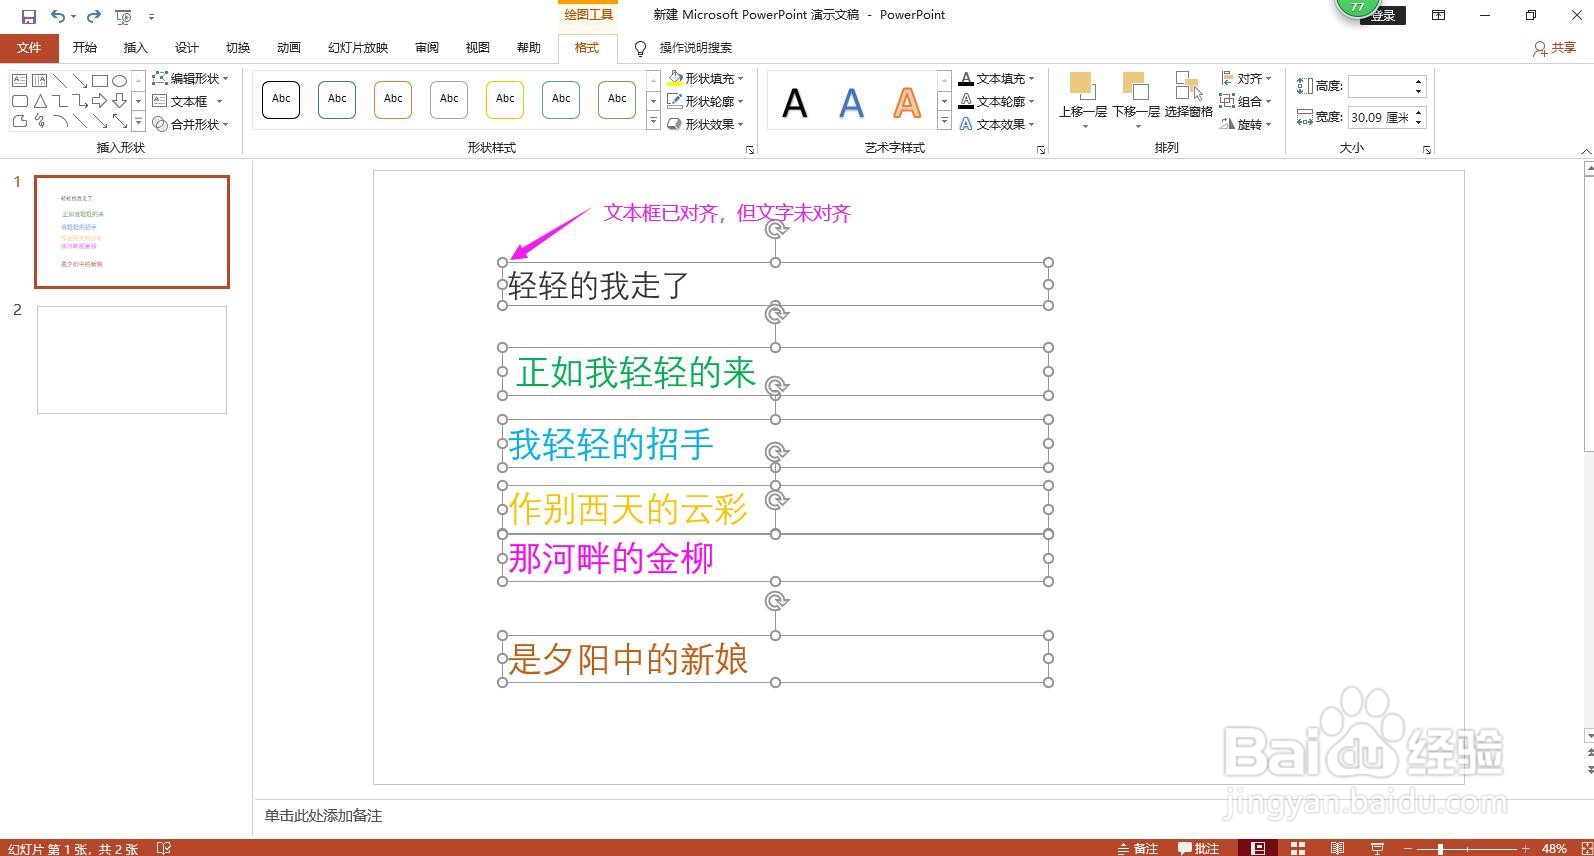Expand the insert shapes gallery more button

(x=138, y=123)
